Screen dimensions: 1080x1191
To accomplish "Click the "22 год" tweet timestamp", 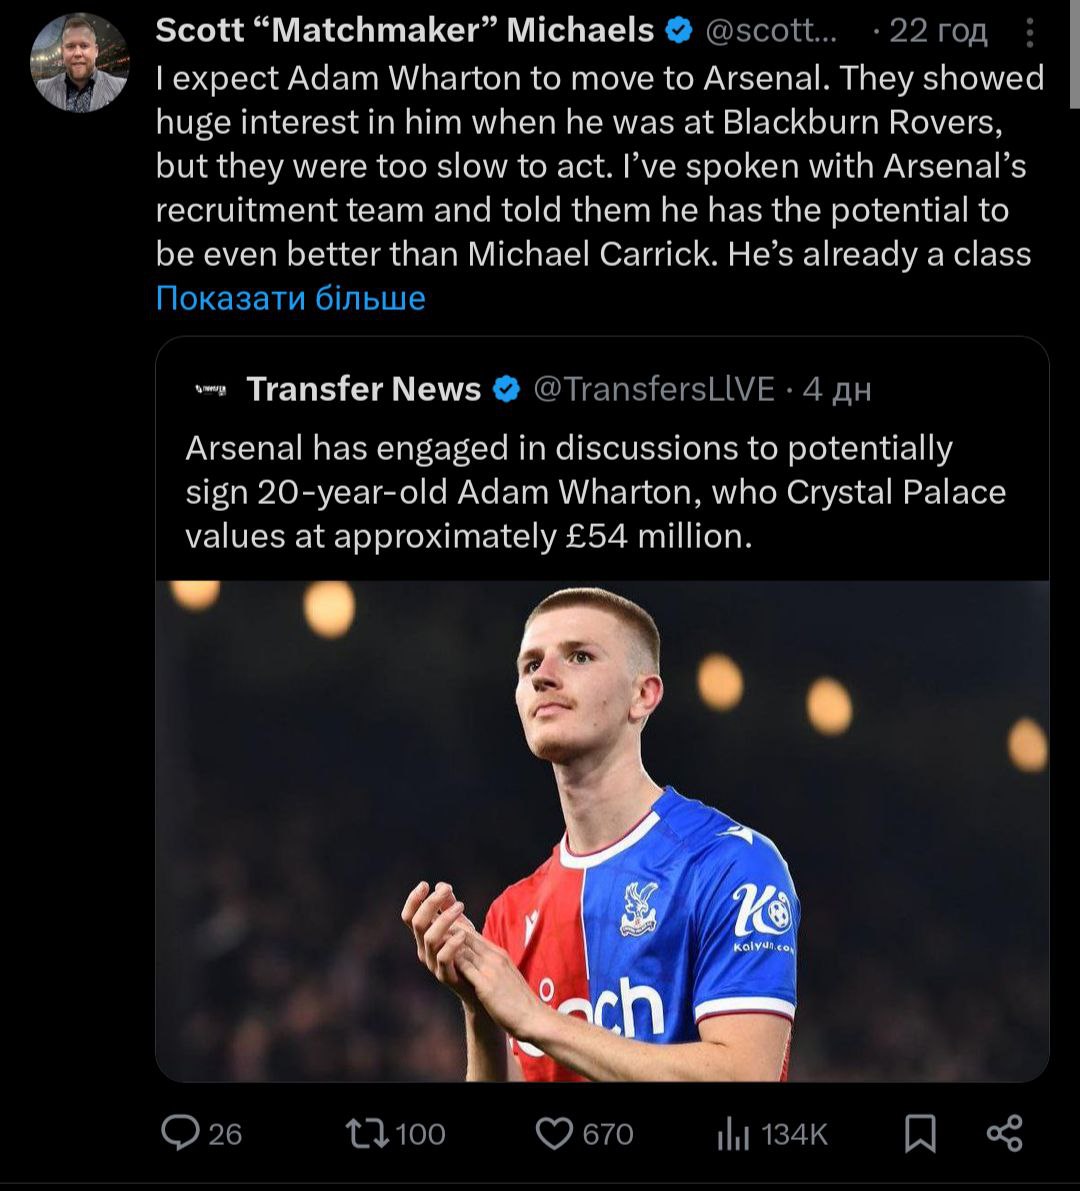I will (x=938, y=32).
